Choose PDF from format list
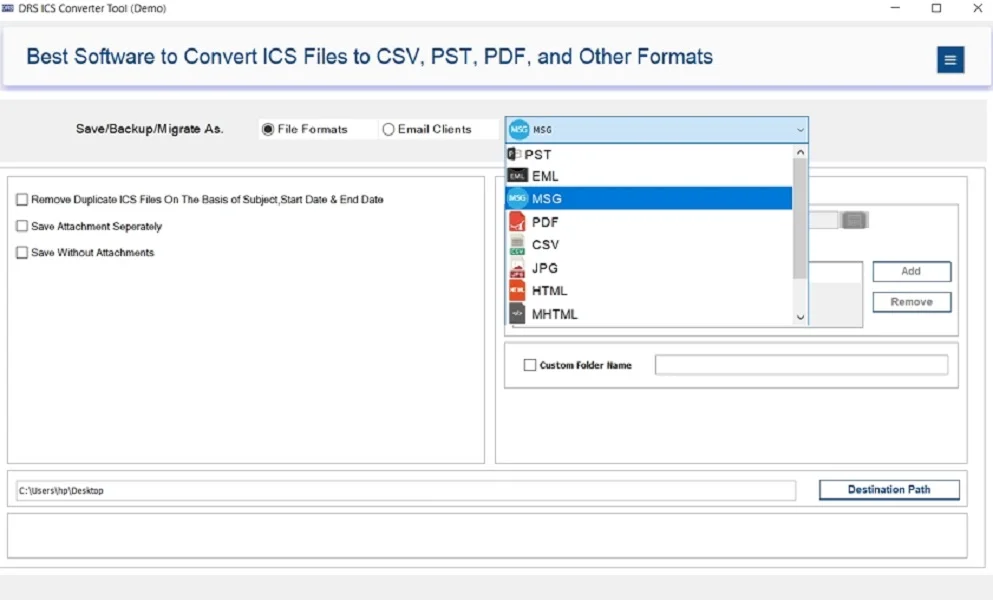 click(x=648, y=222)
